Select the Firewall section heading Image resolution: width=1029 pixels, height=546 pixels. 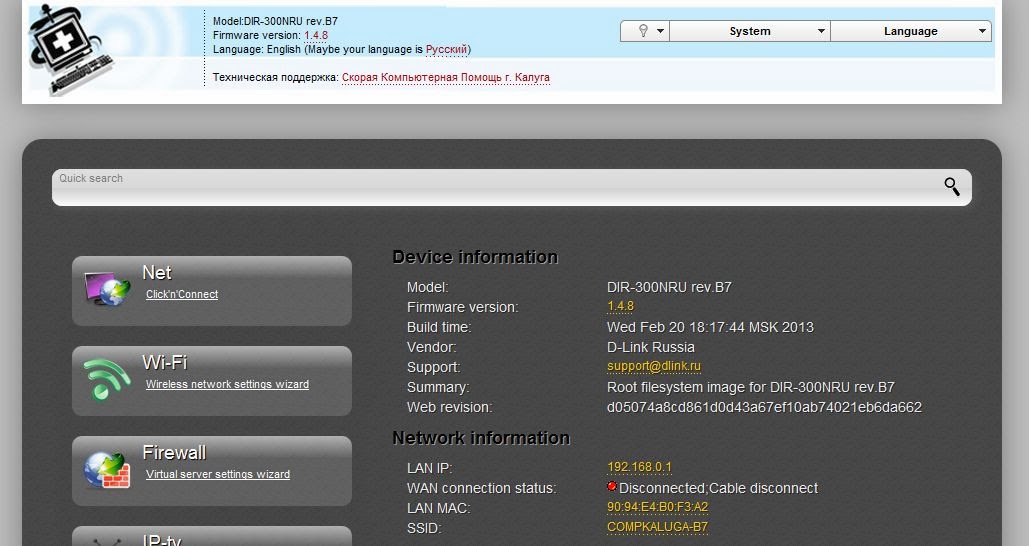[x=174, y=453]
